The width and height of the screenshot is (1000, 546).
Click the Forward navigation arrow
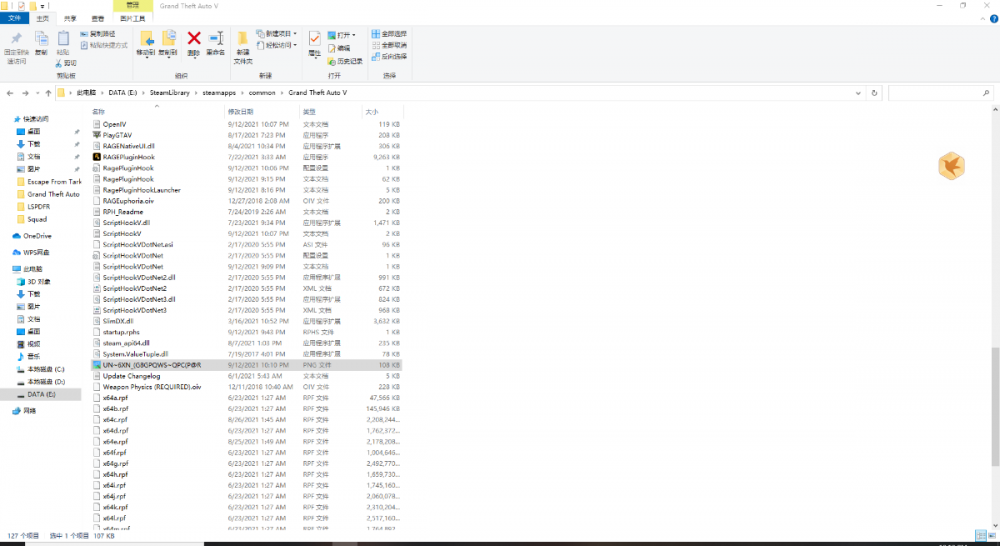(26, 93)
